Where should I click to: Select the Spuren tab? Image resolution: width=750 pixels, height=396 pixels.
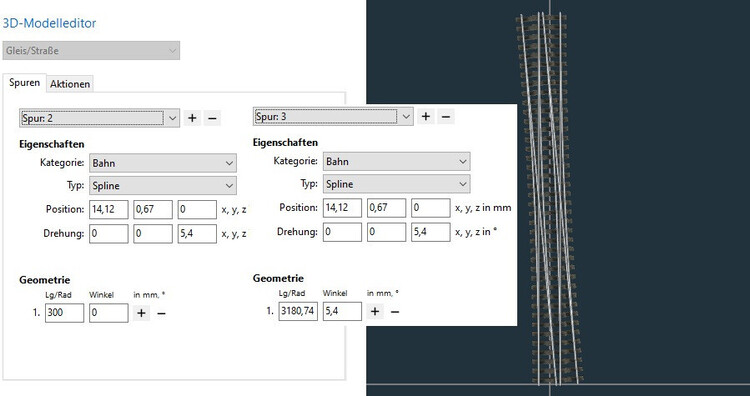[x=24, y=82]
